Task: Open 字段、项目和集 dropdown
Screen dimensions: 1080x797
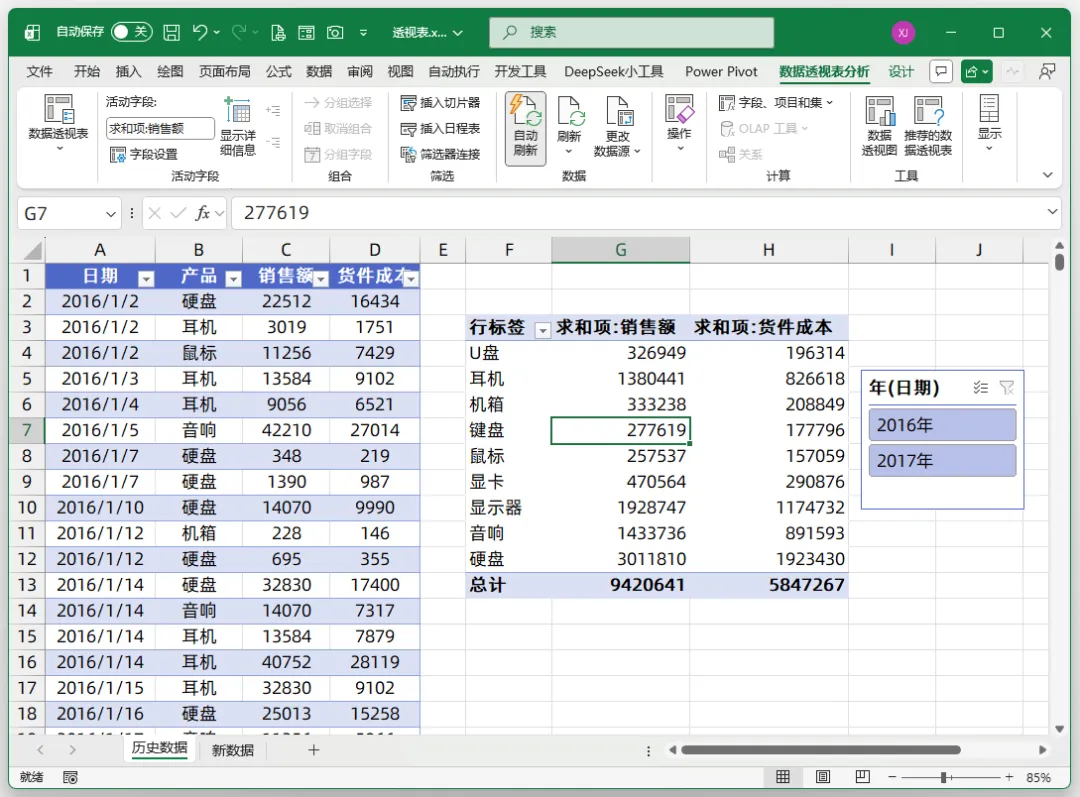Action: [x=776, y=103]
